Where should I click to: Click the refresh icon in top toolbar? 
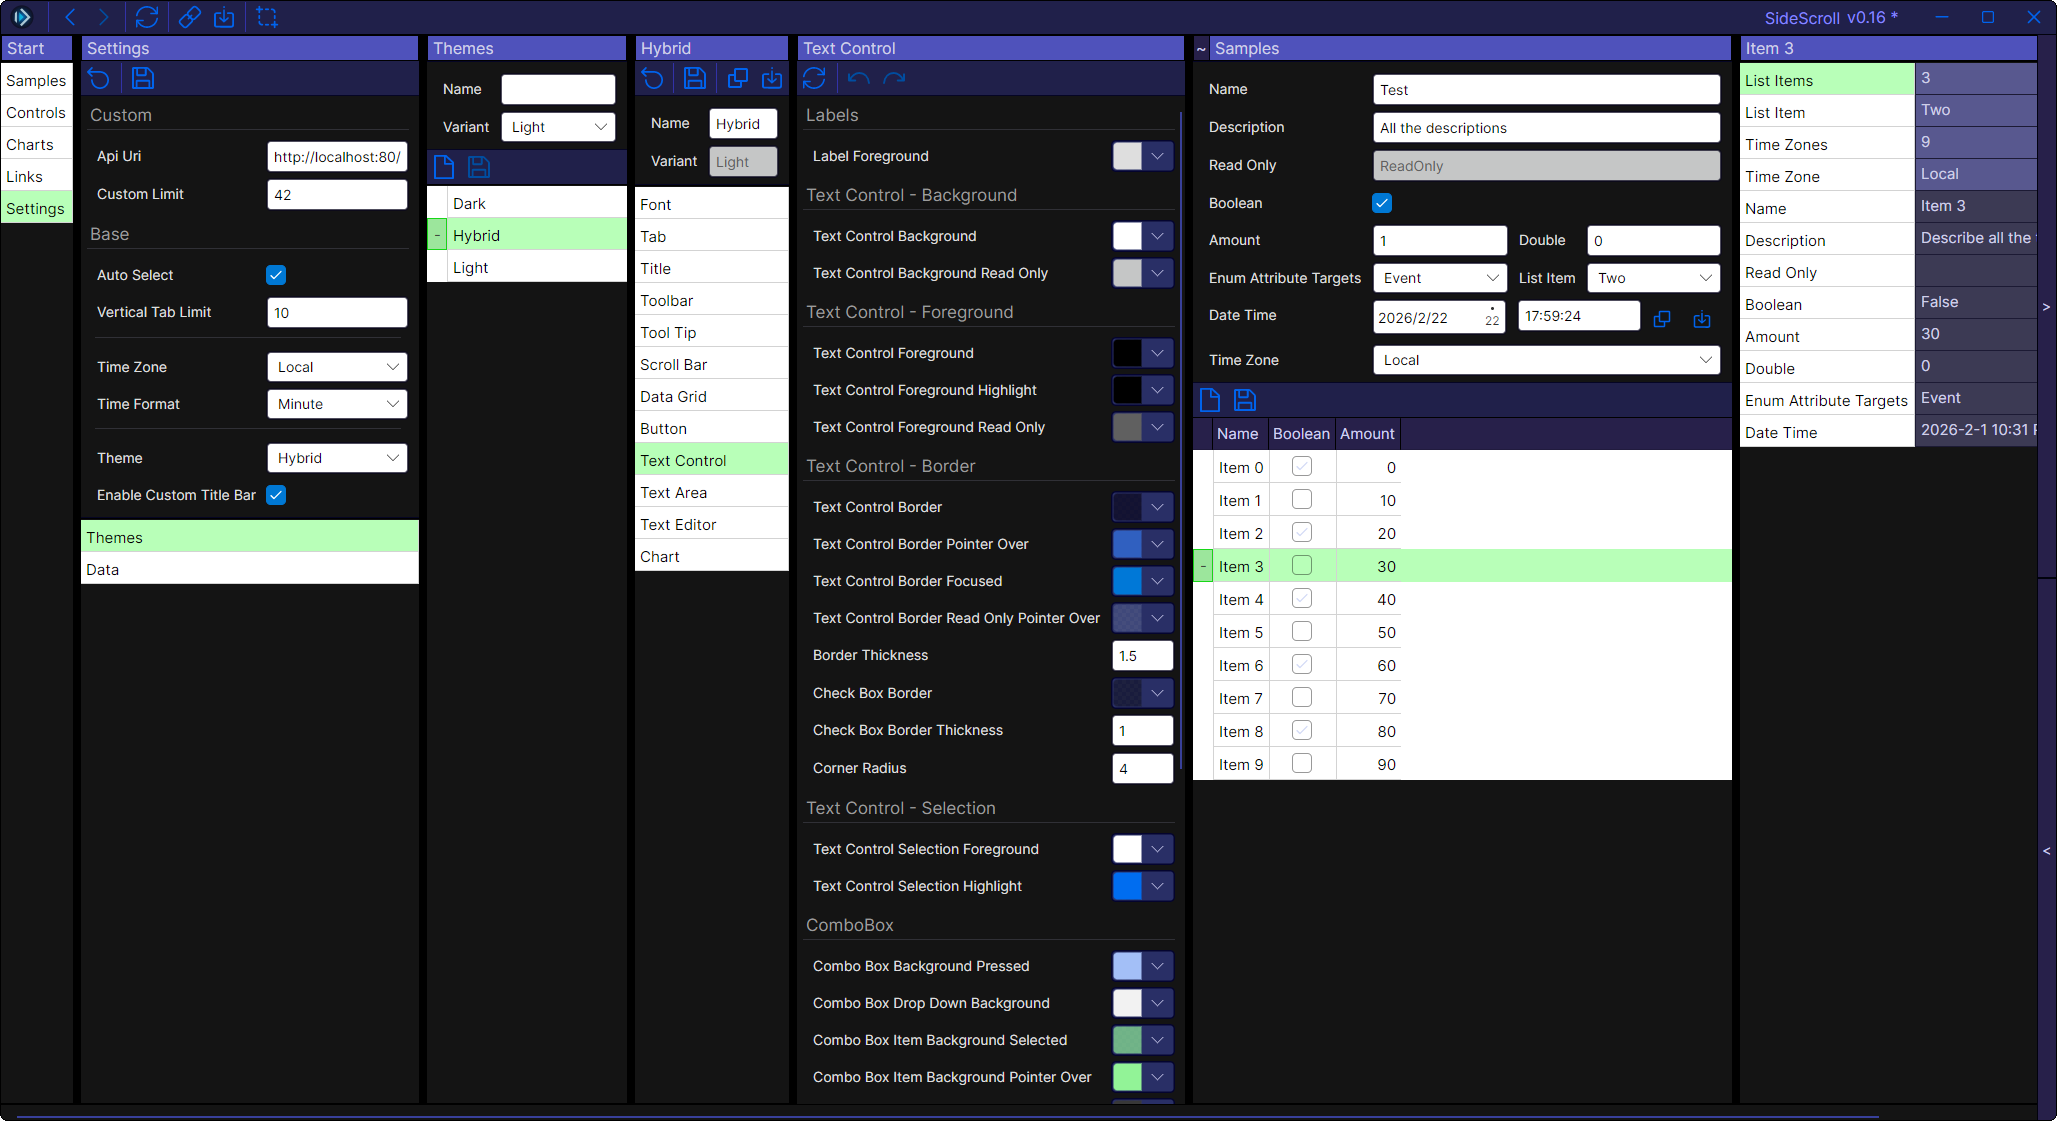[x=147, y=17]
